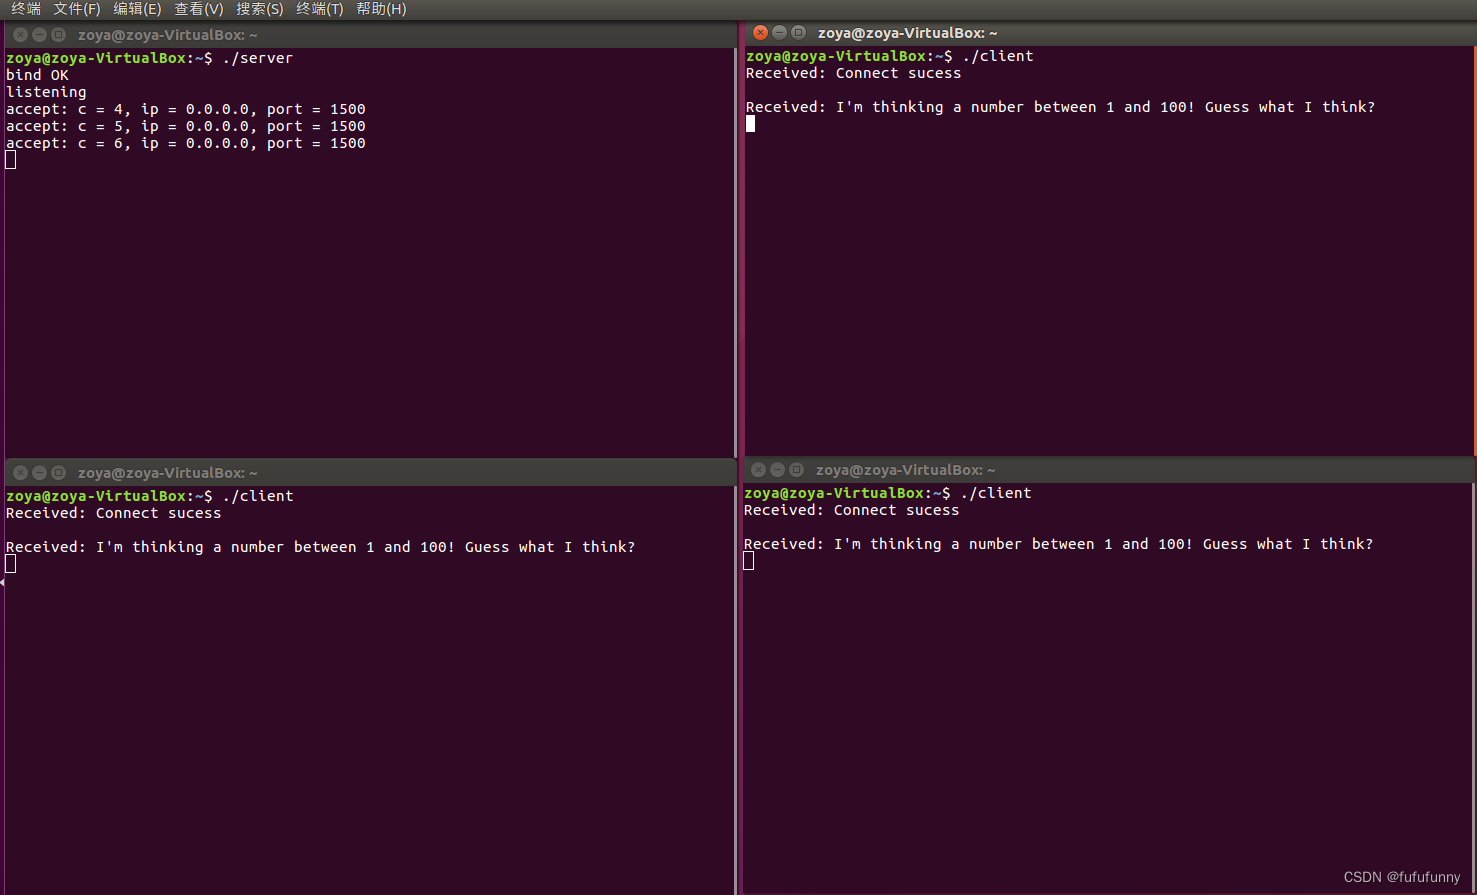Minimize the top-right client terminal window
The height and width of the screenshot is (895, 1477).
click(x=779, y=33)
